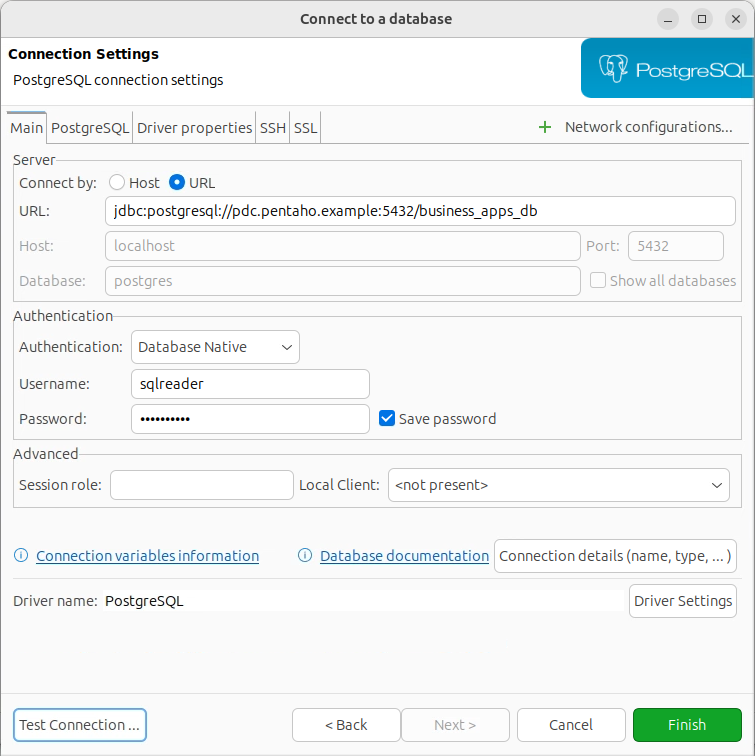Open Driver Settings

[x=684, y=601]
